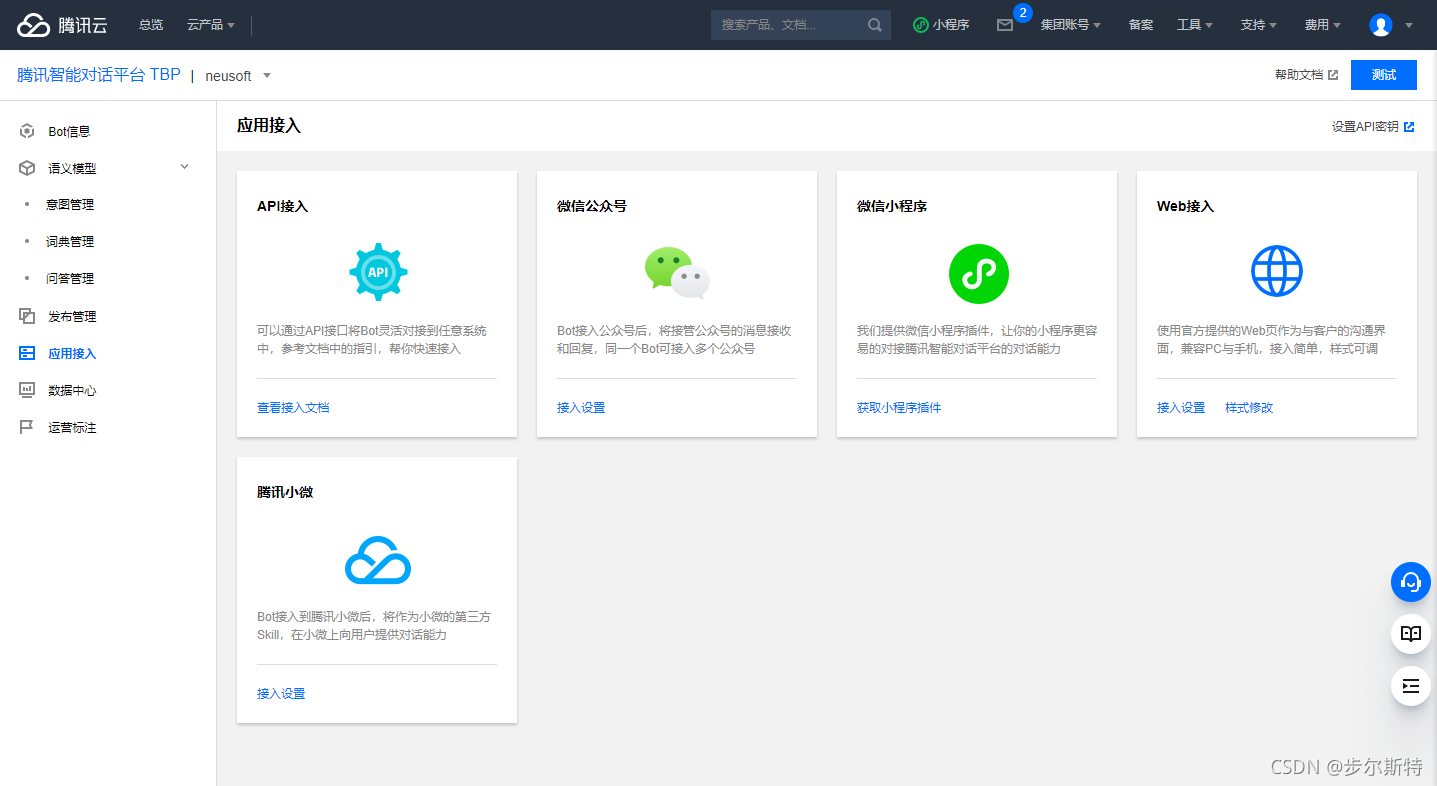Click the user avatar icon

[1381, 25]
